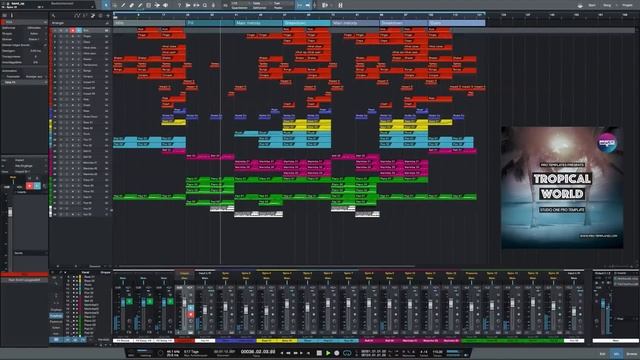Viewport: 640px width, 360px height.
Task: Select the first Breakdown arranger section
Action: coord(307,23)
